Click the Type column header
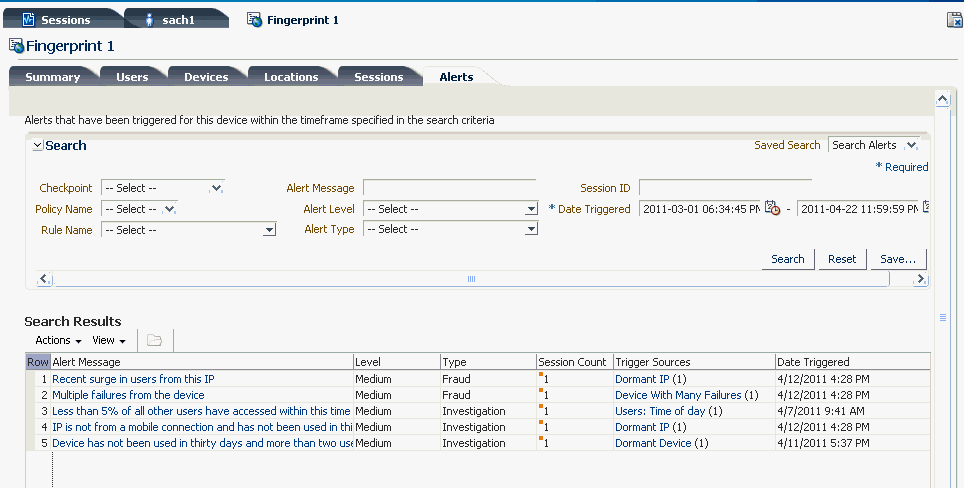The height and width of the screenshot is (488, 964). click(x=489, y=362)
